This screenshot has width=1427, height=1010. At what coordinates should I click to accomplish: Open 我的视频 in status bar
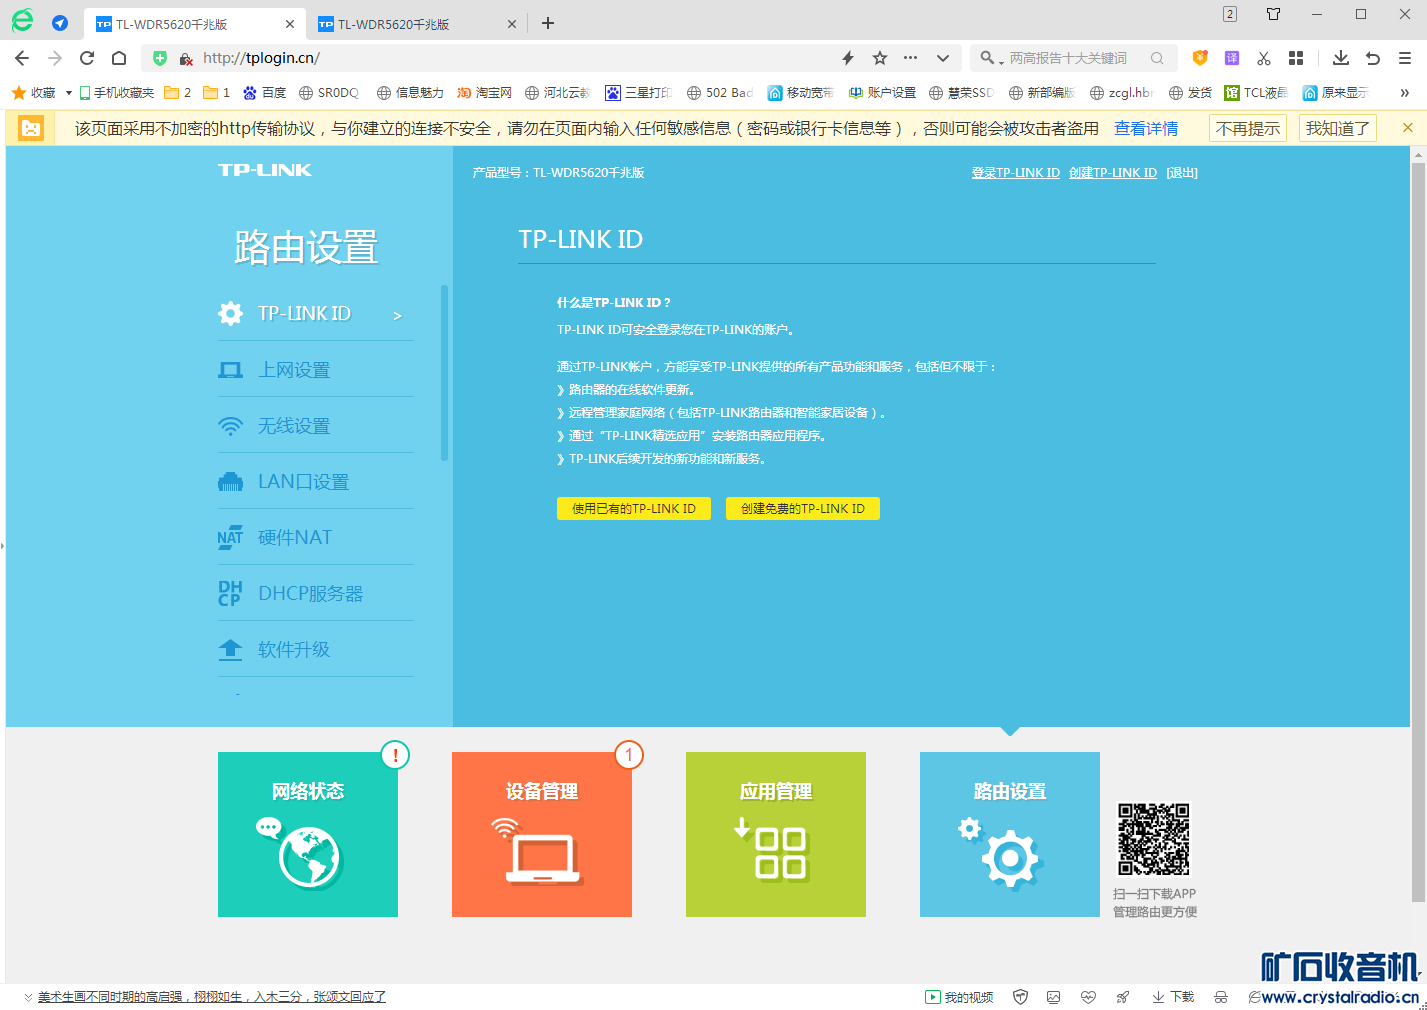[959, 997]
